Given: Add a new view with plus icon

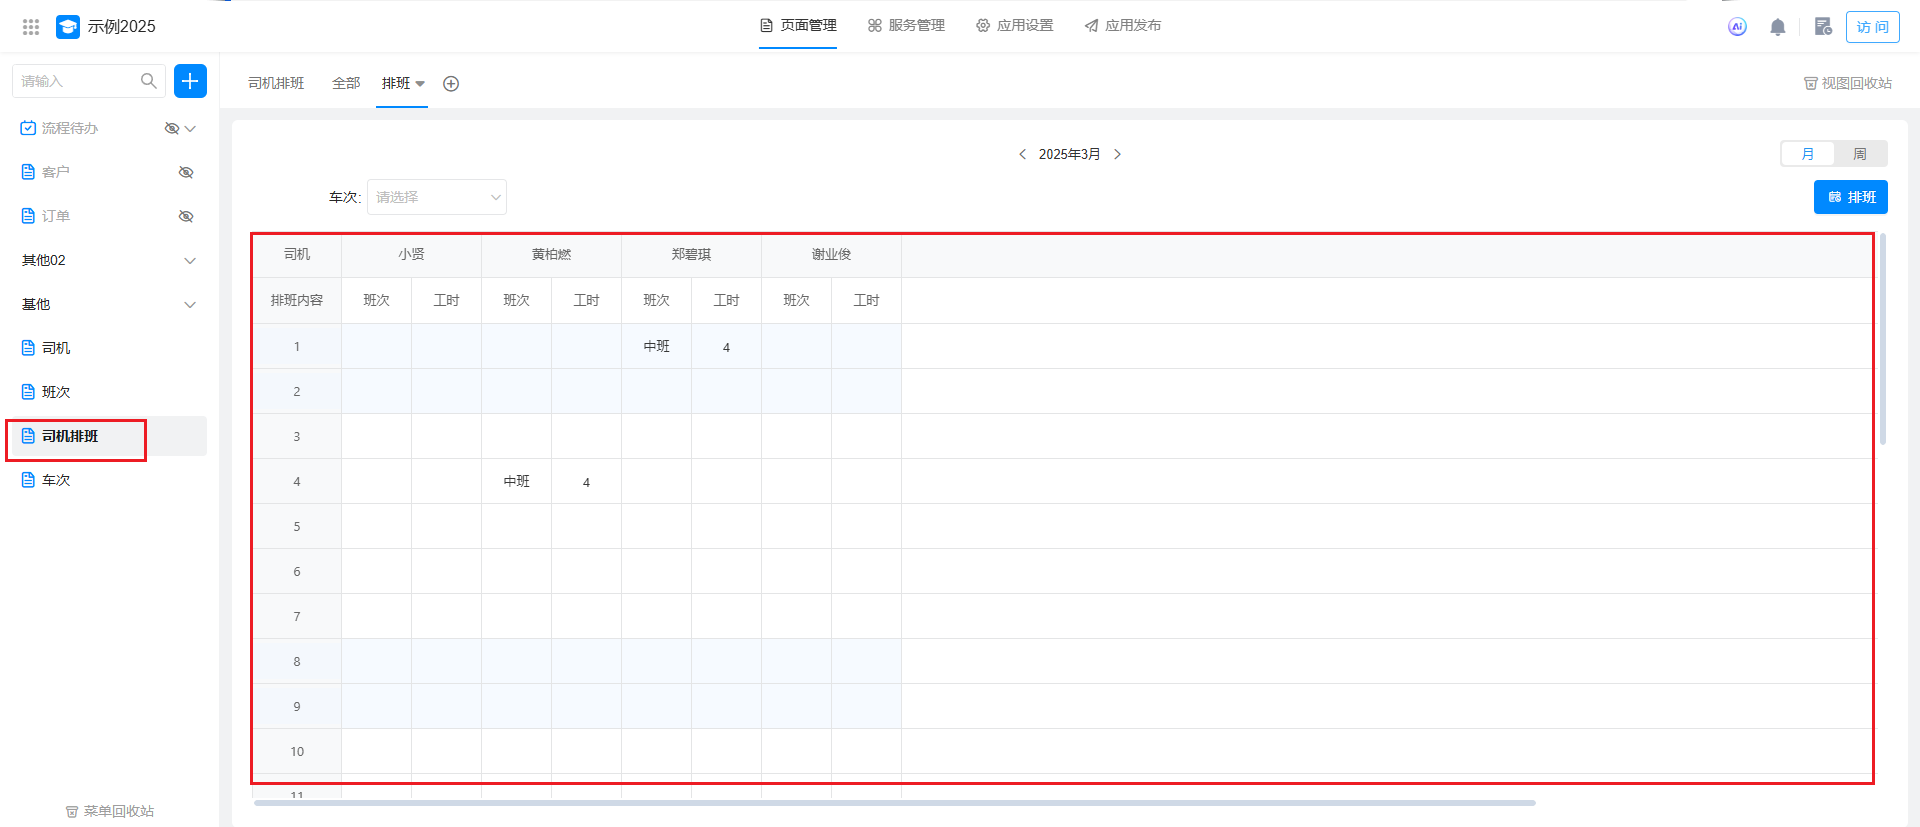Looking at the screenshot, I should point(451,84).
